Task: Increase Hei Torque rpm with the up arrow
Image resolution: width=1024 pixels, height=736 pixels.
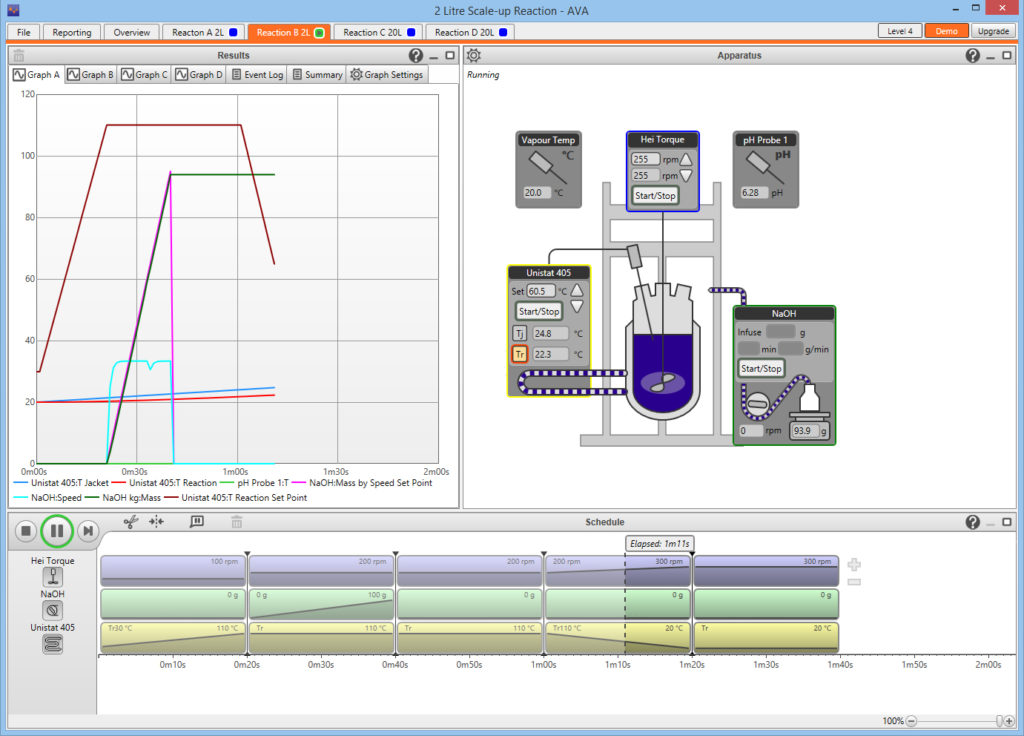Action: tap(687, 159)
